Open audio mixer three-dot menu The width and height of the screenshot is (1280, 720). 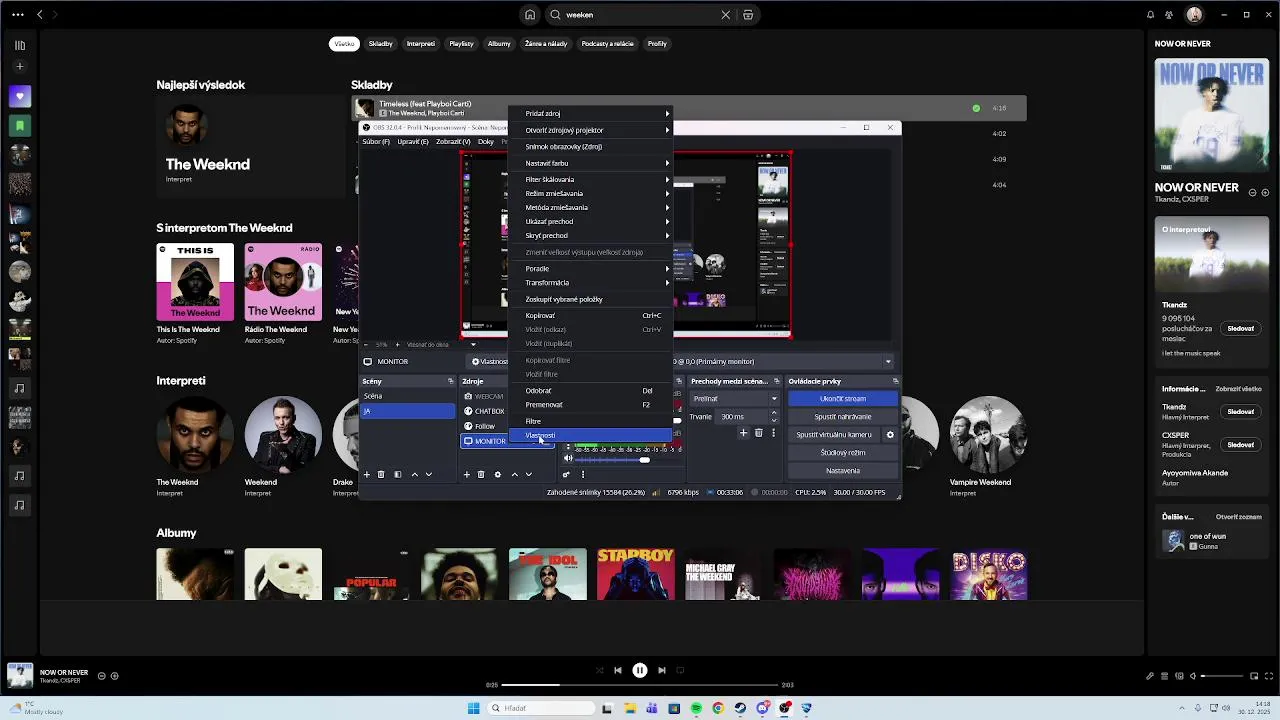[x=583, y=474]
